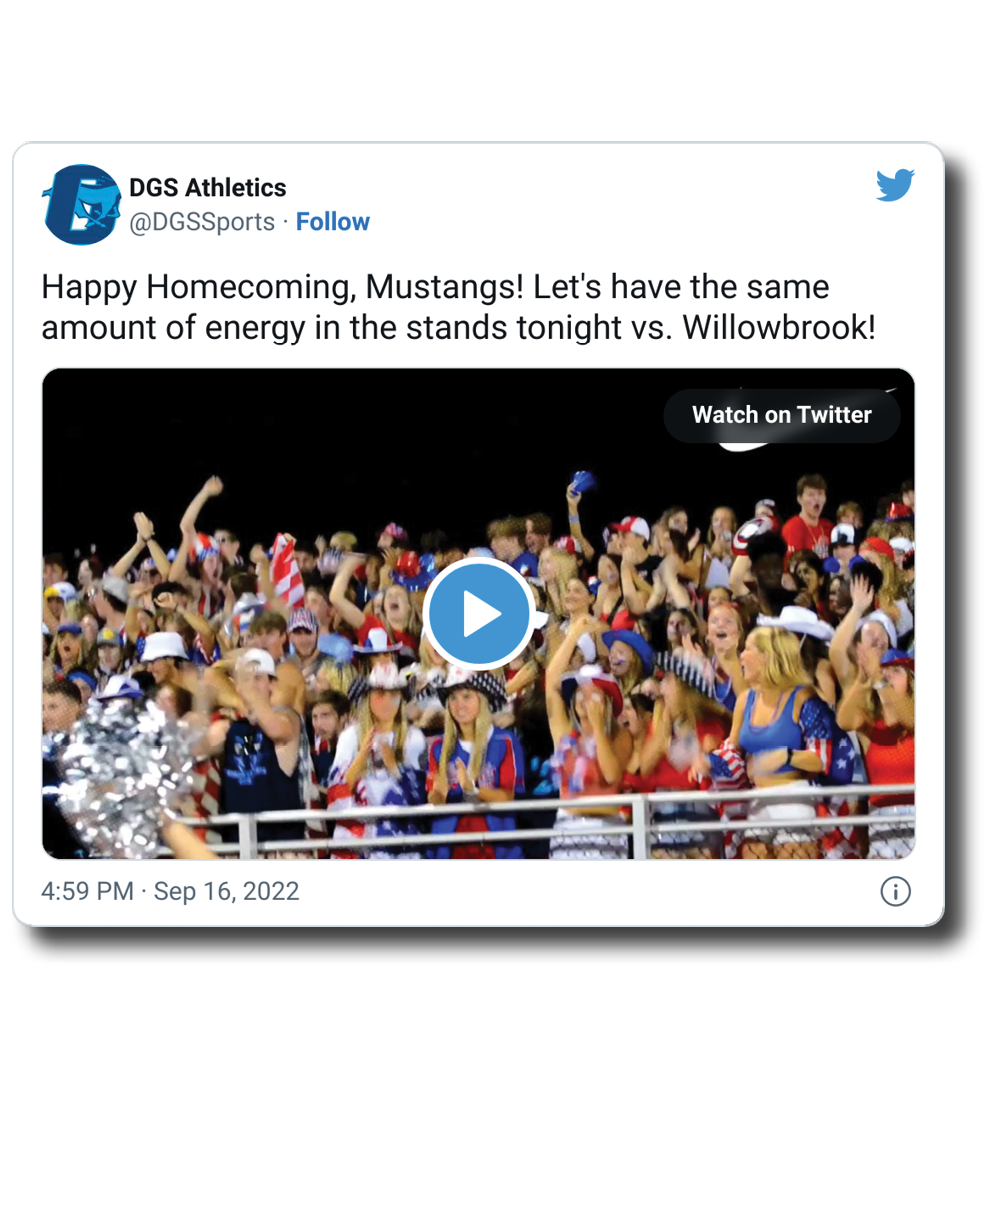Open the @DGSSports handle
Image resolution: width=996 pixels, height=1227 pixels.
pyautogui.click(x=202, y=222)
